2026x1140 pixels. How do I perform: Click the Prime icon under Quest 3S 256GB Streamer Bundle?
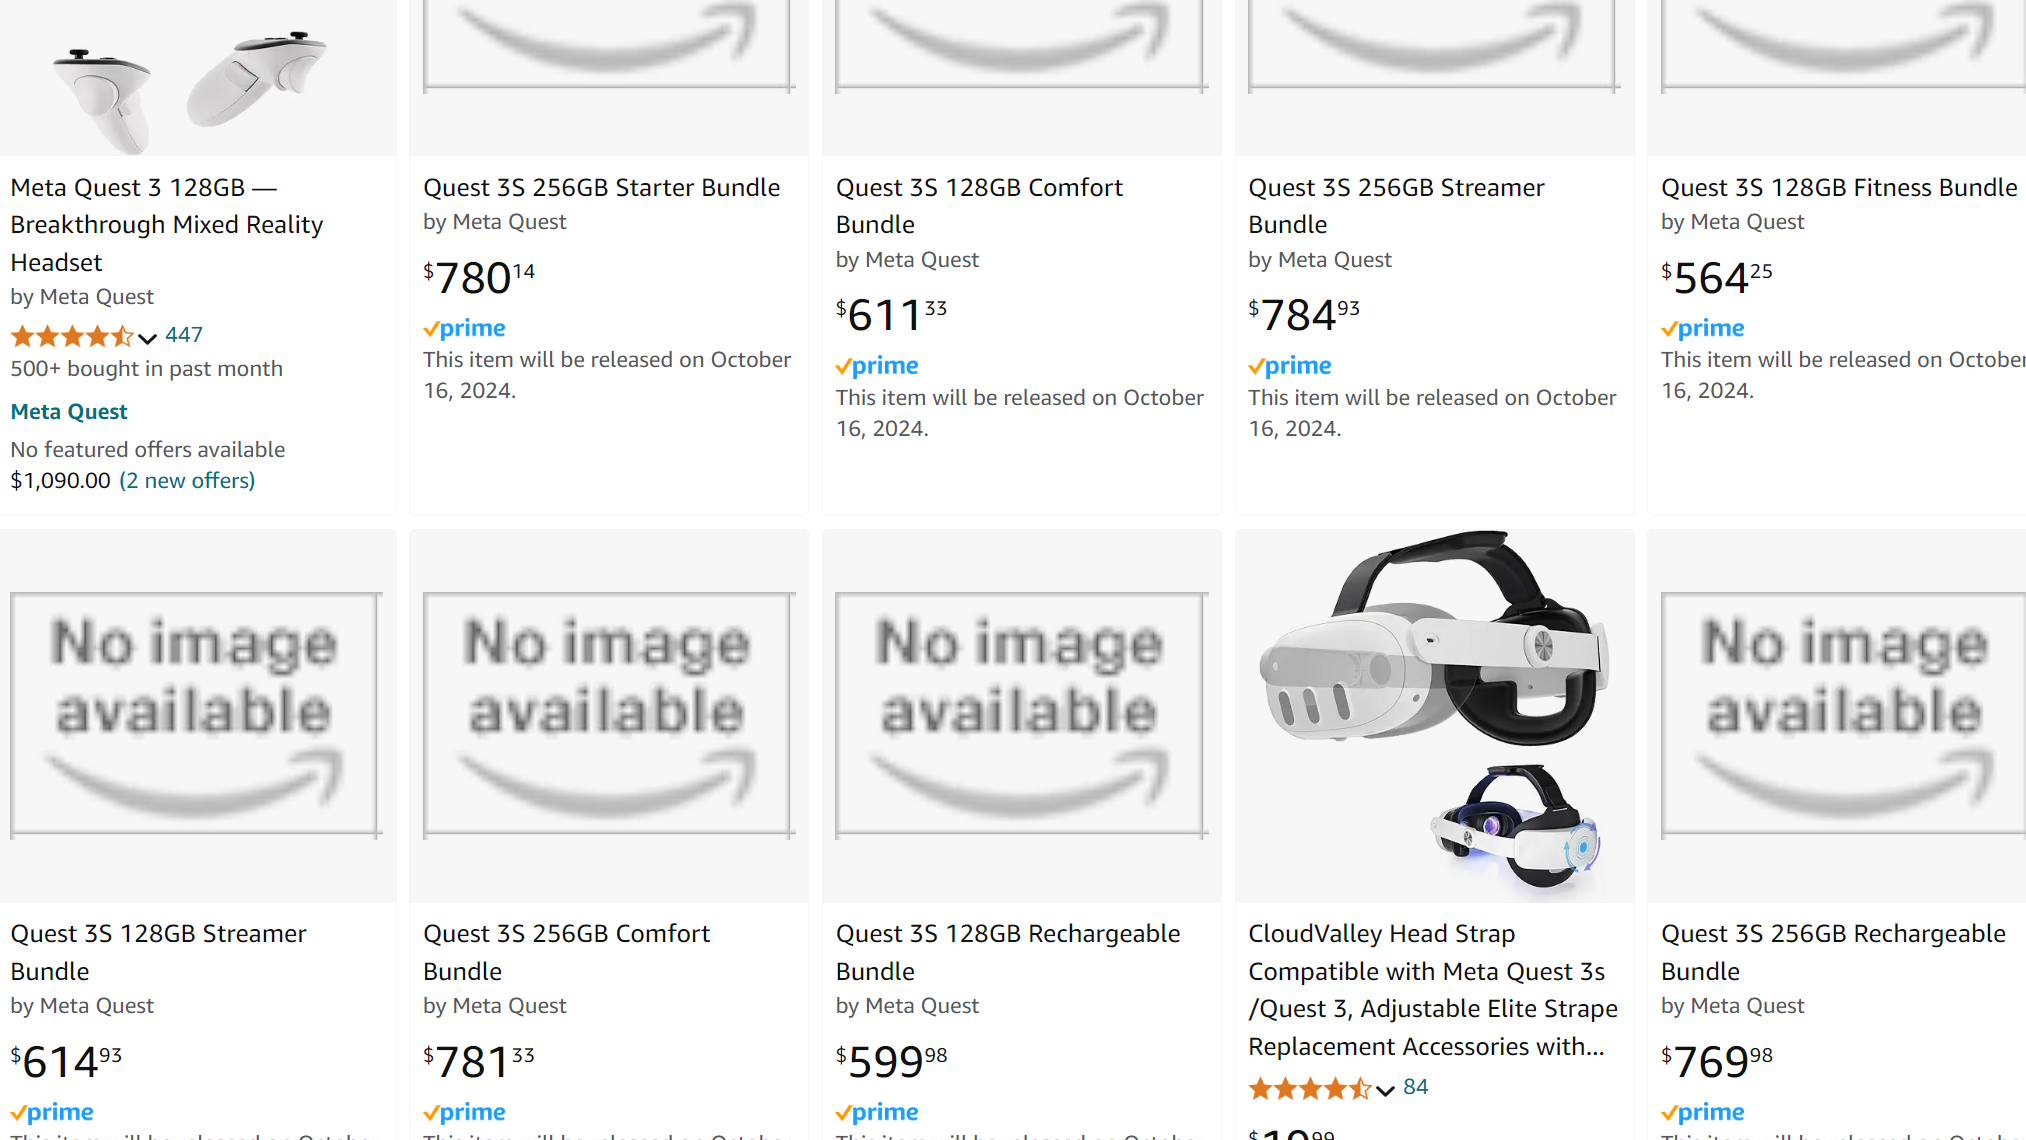pos(1289,366)
